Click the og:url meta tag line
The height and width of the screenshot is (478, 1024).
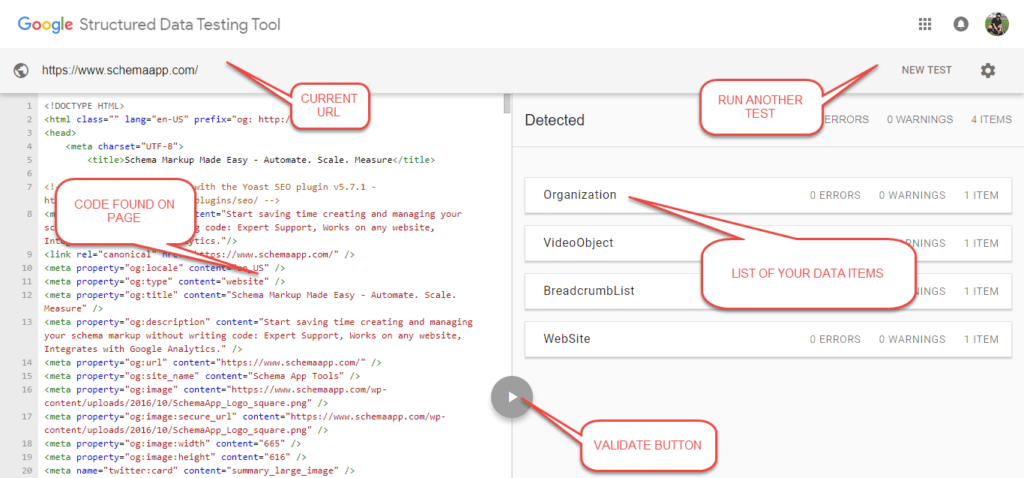(x=213, y=362)
